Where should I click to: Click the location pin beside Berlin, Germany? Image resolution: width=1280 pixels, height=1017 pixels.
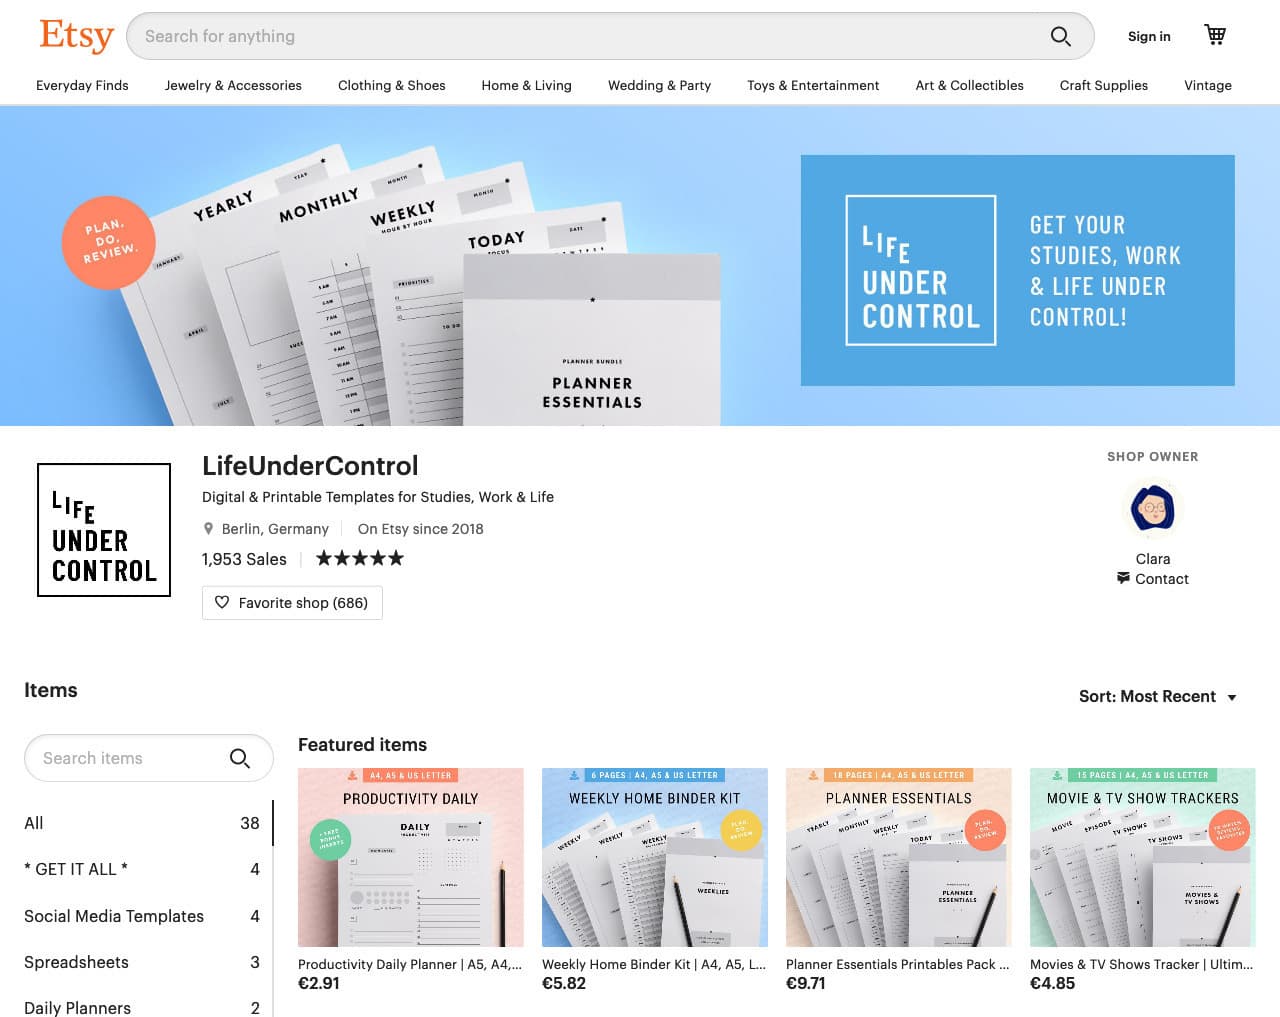tap(208, 528)
